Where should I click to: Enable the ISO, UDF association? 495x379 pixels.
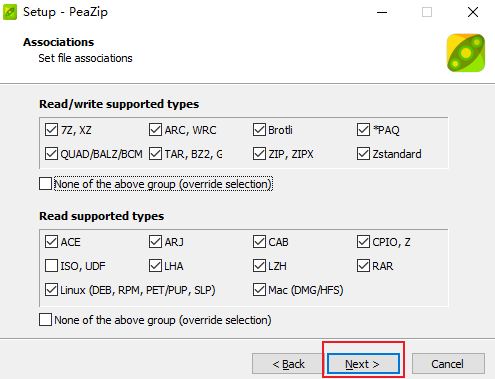click(x=51, y=266)
